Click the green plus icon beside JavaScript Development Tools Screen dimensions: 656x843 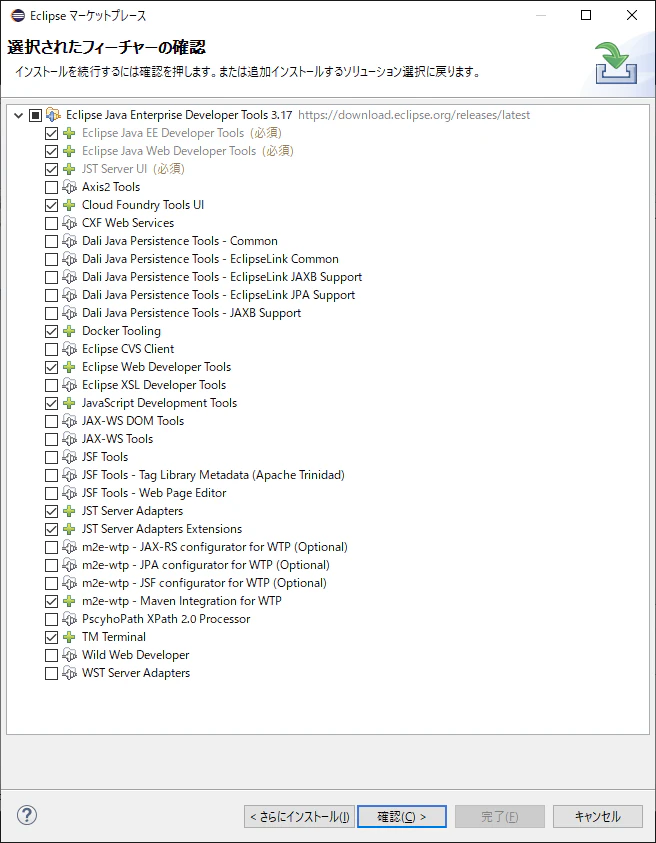click(69, 403)
